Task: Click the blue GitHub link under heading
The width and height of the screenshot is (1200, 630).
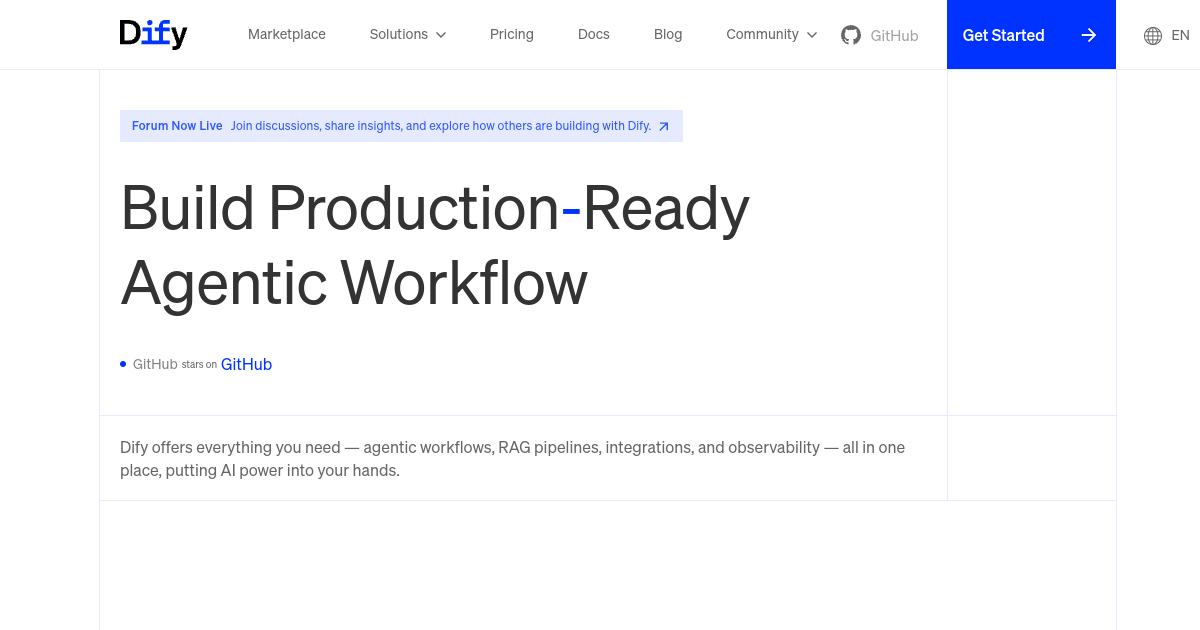Action: 246,364
